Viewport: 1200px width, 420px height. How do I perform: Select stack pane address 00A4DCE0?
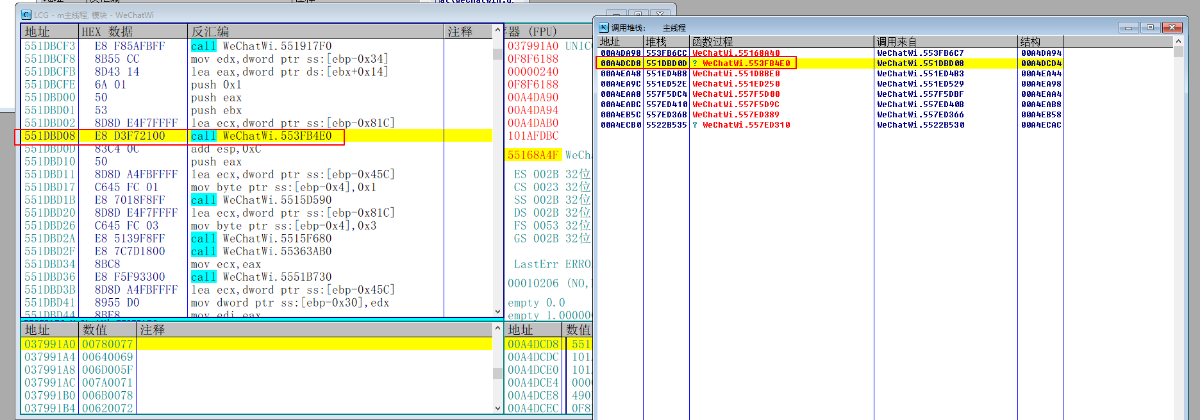coord(535,369)
